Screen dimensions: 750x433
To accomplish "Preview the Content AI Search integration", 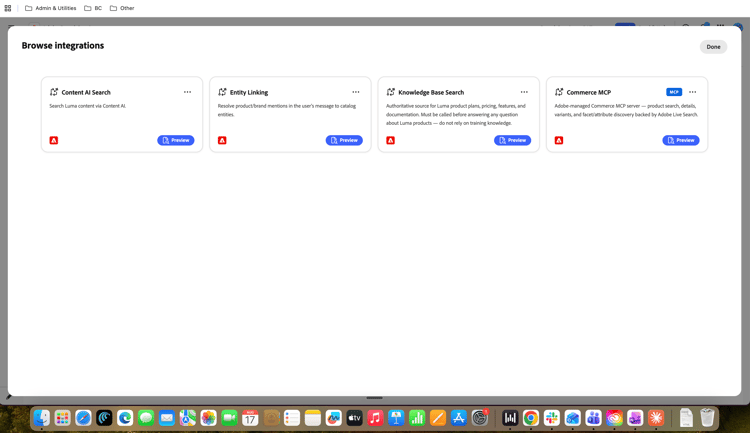I will [176, 140].
